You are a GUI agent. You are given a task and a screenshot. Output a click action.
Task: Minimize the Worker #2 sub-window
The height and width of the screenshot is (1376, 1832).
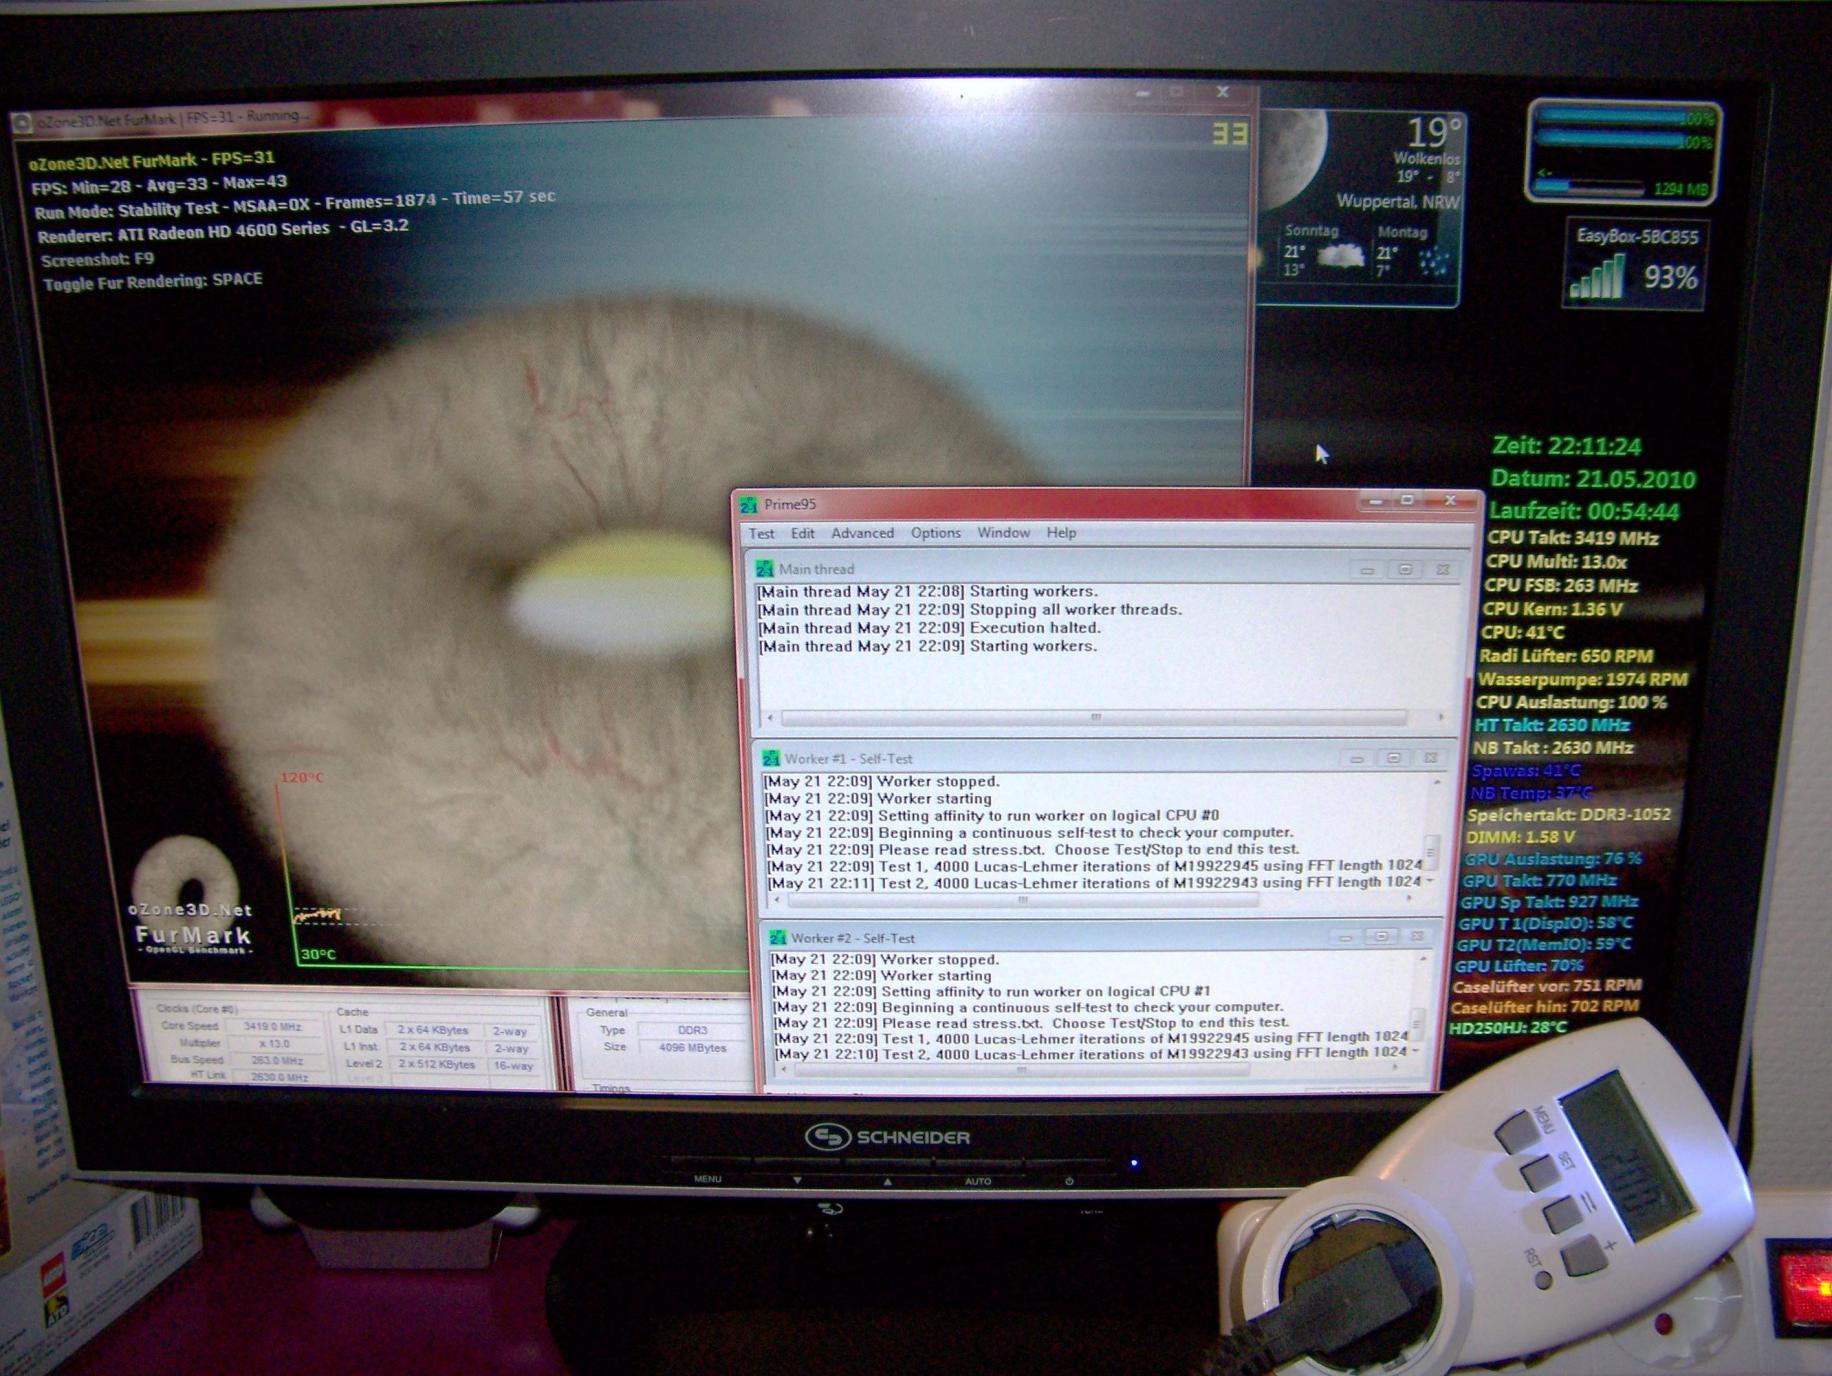[1345, 937]
